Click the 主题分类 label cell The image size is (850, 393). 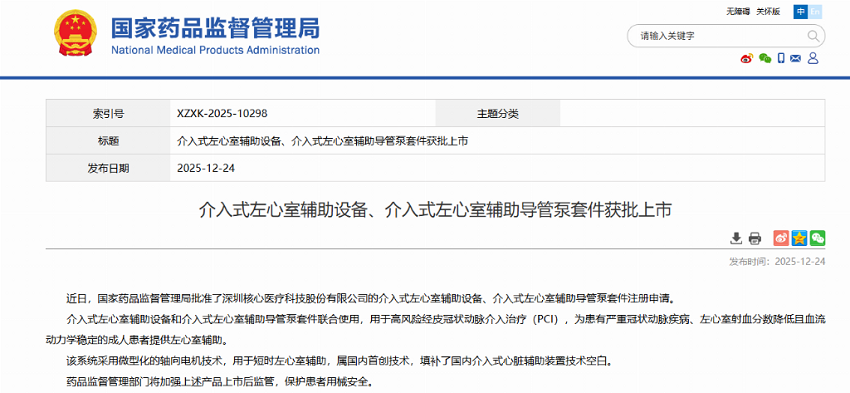[498, 114]
